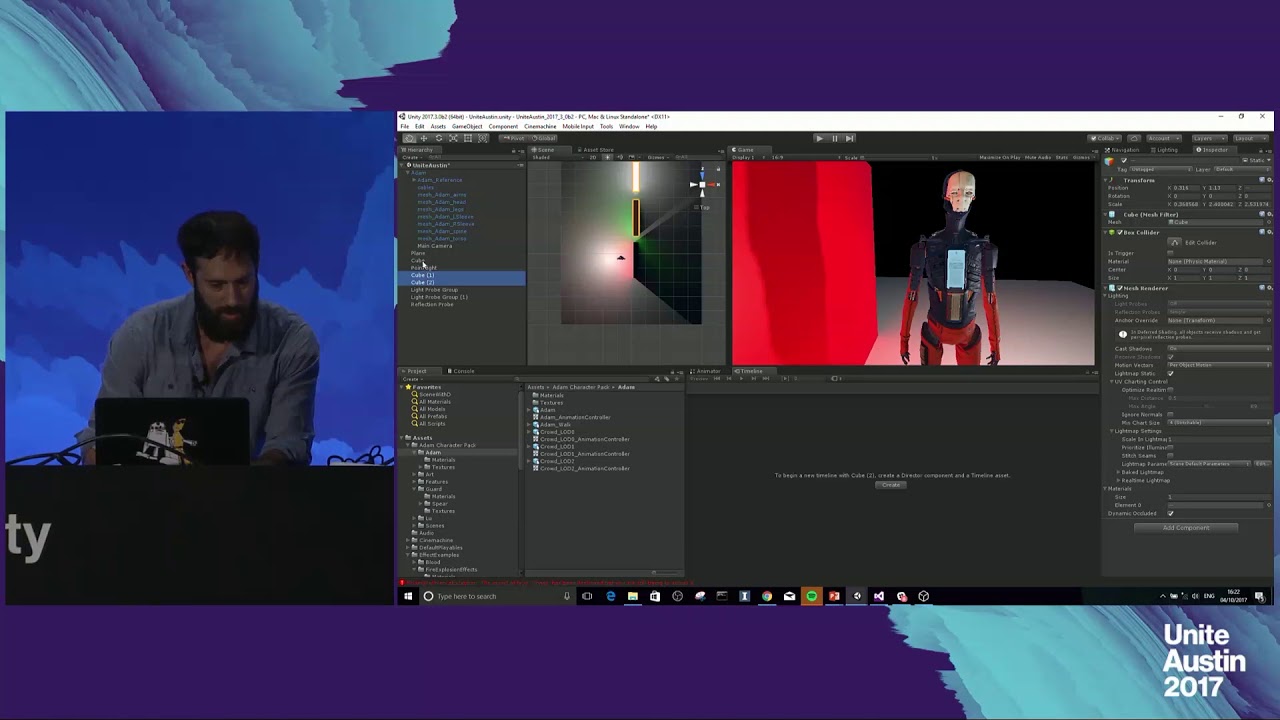This screenshot has width=1280, height=720.
Task: Toggle scene lighting sun icon
Action: pos(608,157)
